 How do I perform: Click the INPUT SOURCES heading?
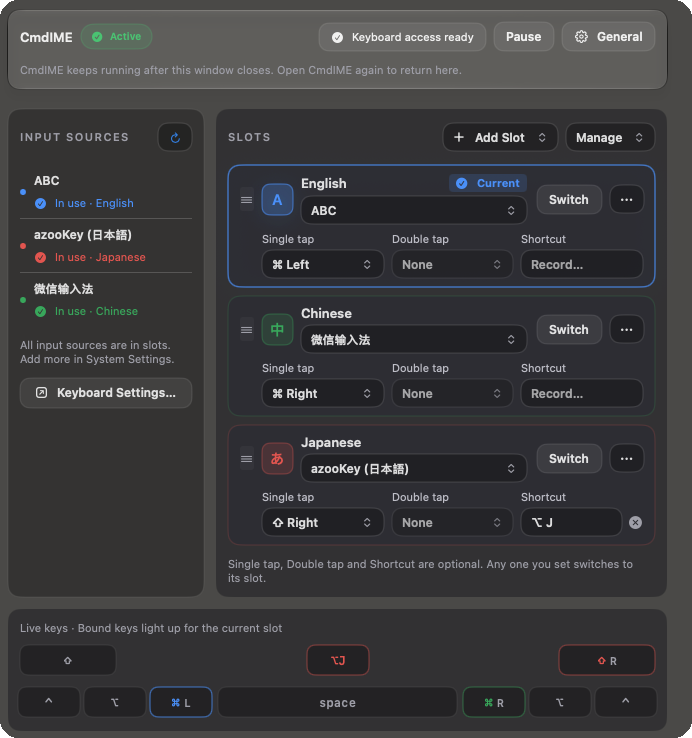pos(74,137)
